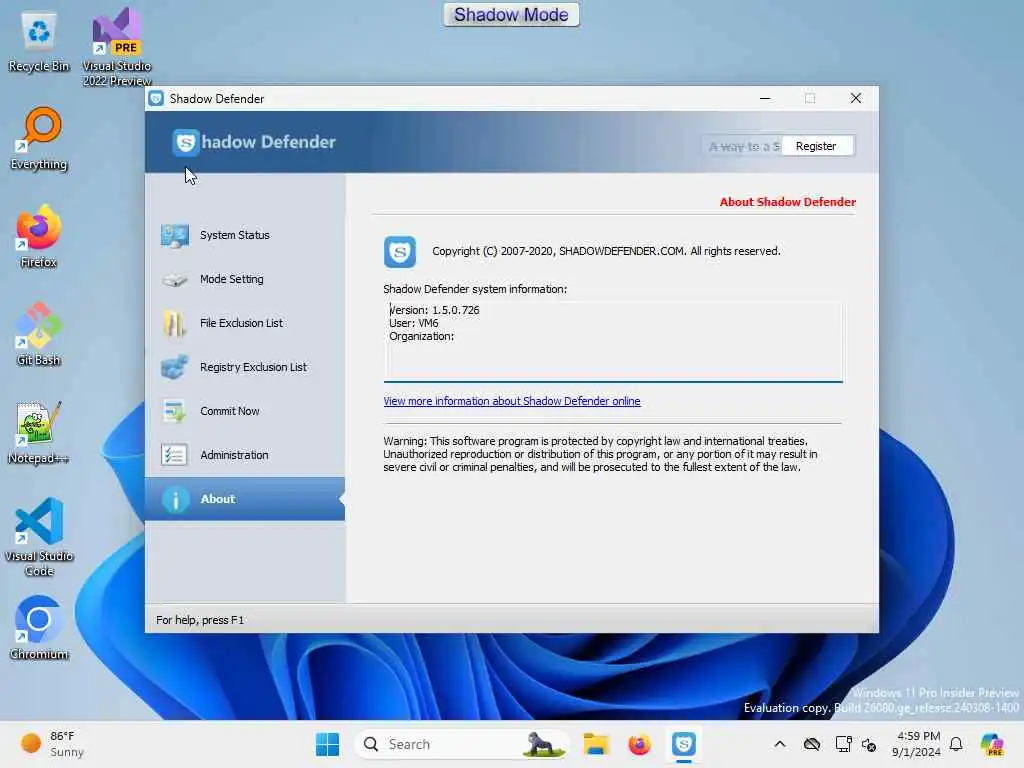Screen dimensions: 1024x768
Task: Click the Mode Setting drive icon
Action: point(175,280)
